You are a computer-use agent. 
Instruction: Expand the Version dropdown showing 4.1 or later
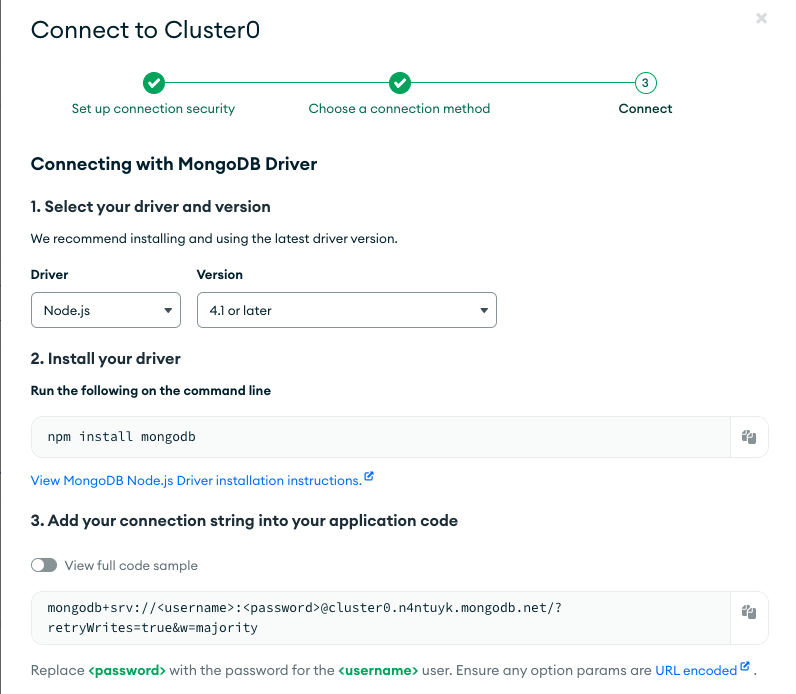346,310
